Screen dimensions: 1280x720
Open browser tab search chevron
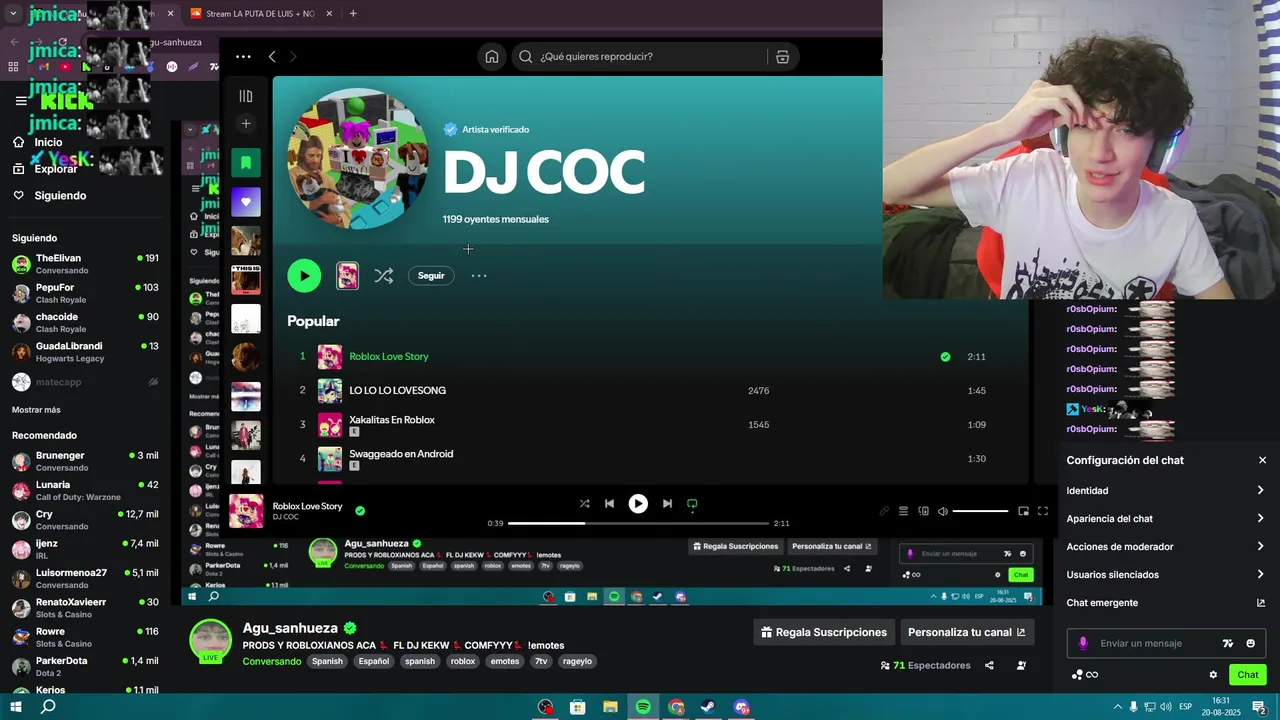(x=13, y=14)
